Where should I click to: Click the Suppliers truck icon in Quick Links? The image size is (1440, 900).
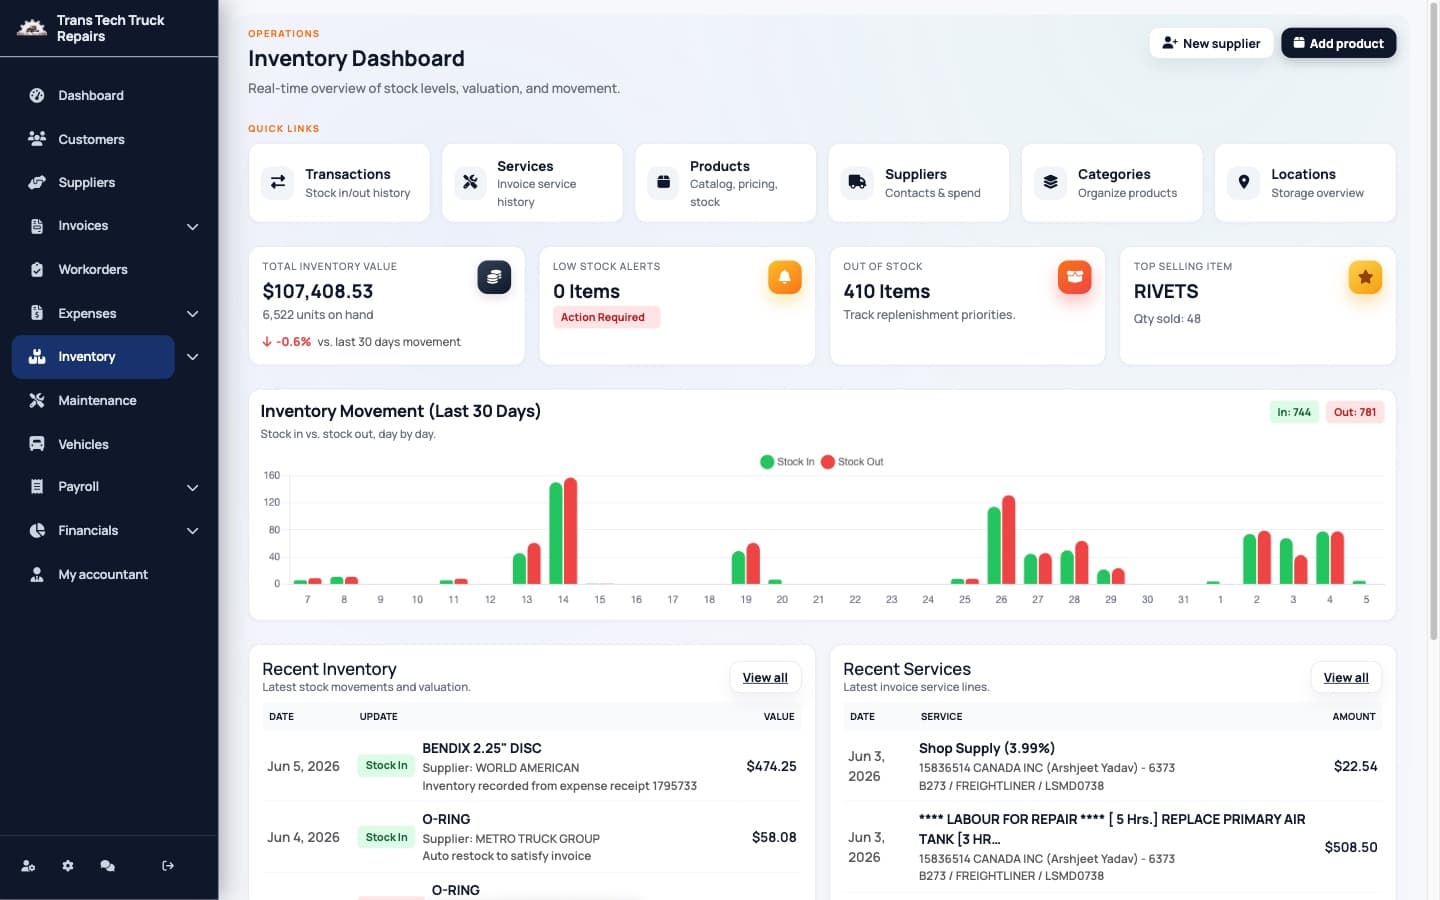click(x=857, y=182)
